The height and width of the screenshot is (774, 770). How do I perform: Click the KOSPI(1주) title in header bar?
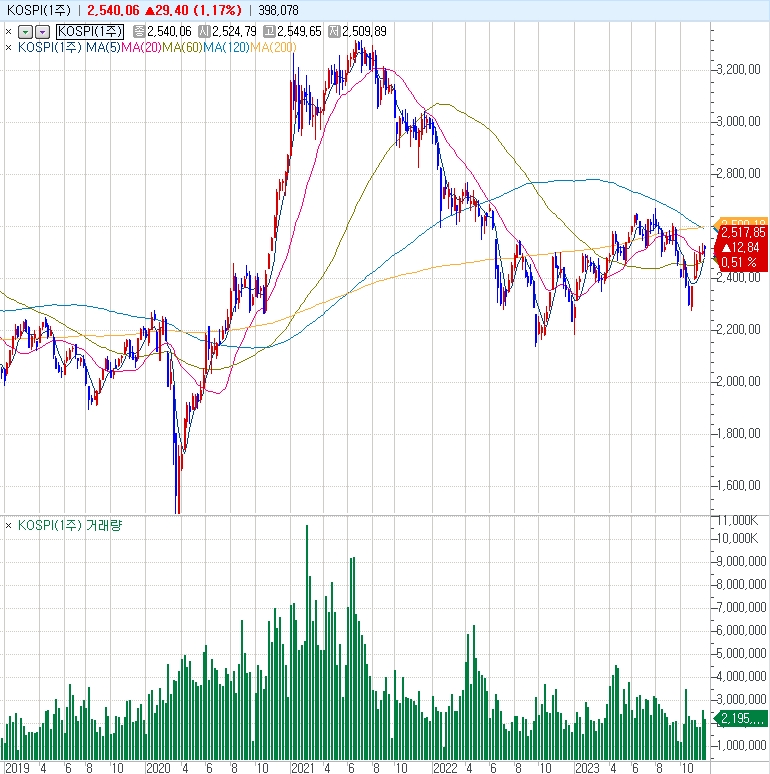[x=38, y=10]
